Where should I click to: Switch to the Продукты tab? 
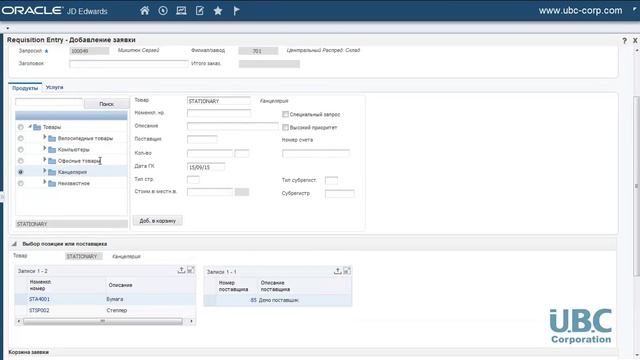[x=25, y=88]
